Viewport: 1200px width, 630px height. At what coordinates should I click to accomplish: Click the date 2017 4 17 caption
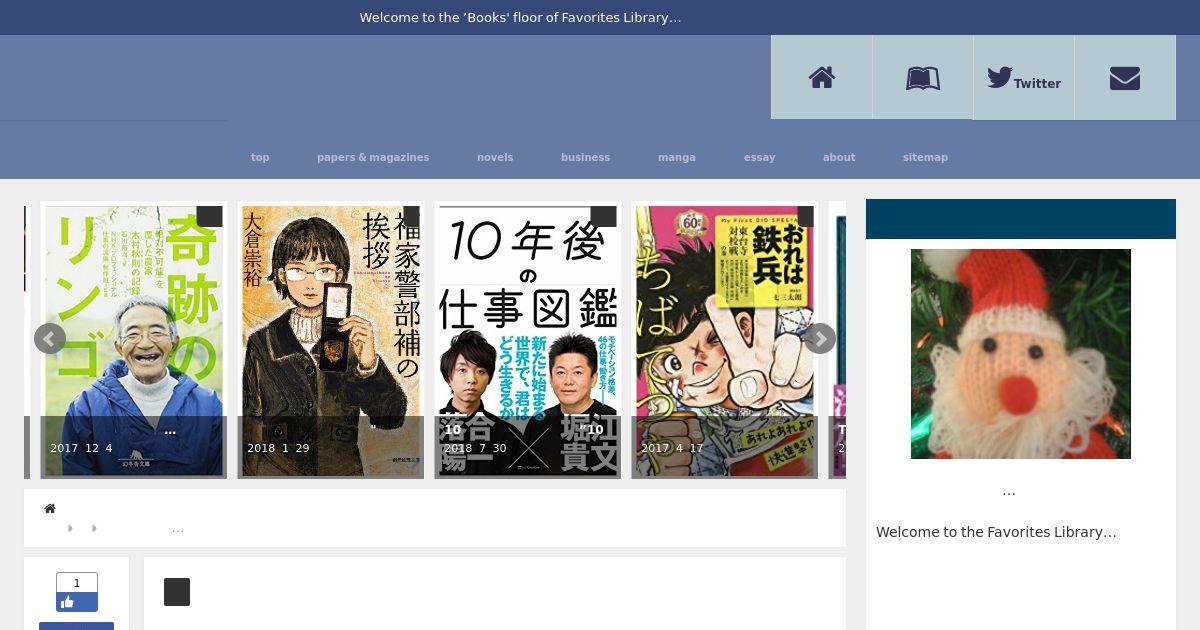[672, 448]
